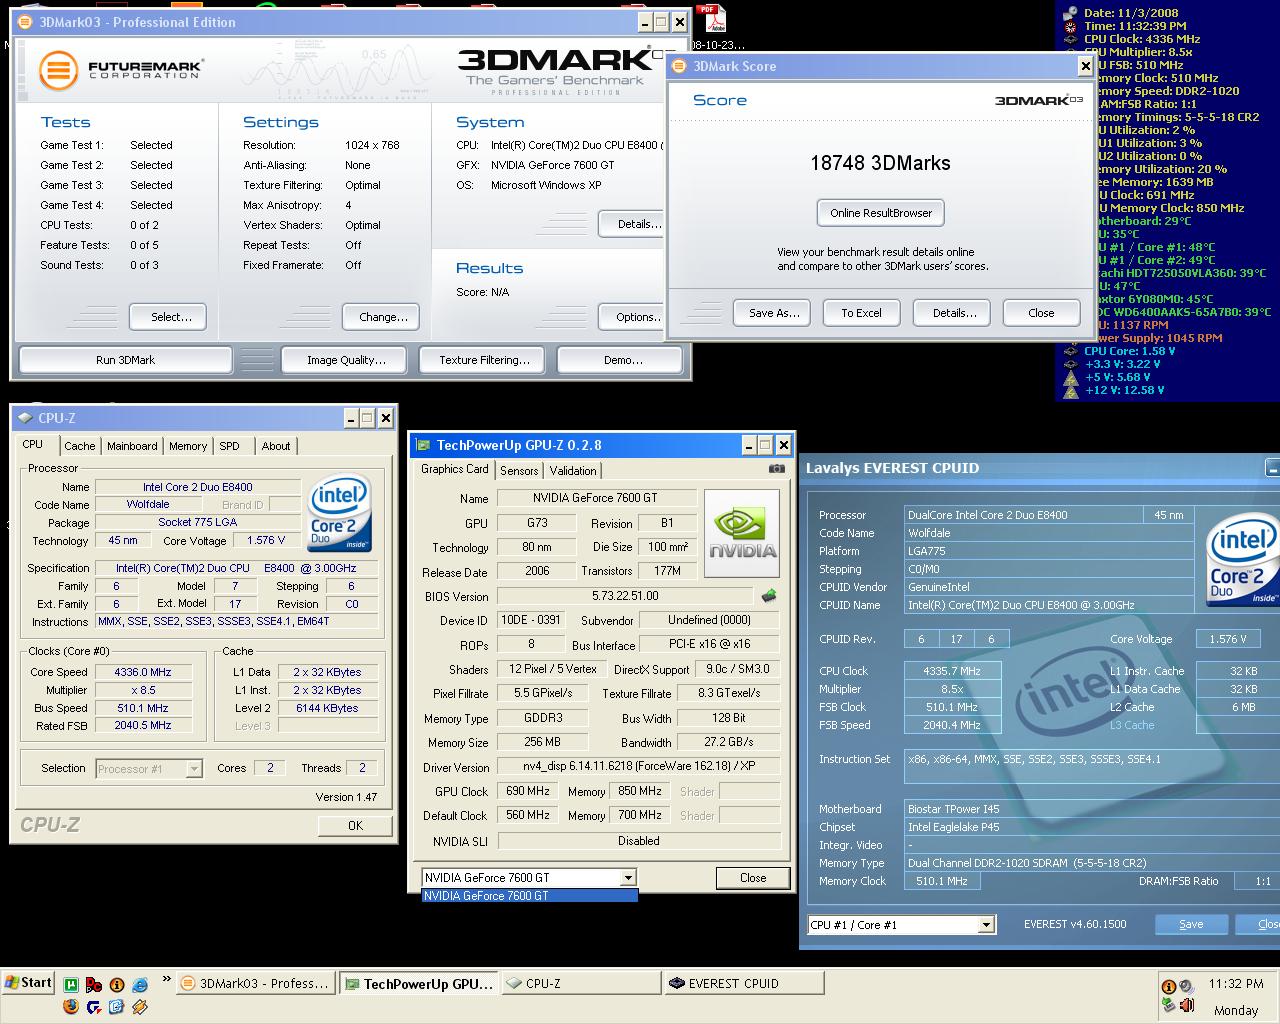This screenshot has width=1280, height=1024.
Task: Open the About tab in CPU-Z
Action: point(276,446)
